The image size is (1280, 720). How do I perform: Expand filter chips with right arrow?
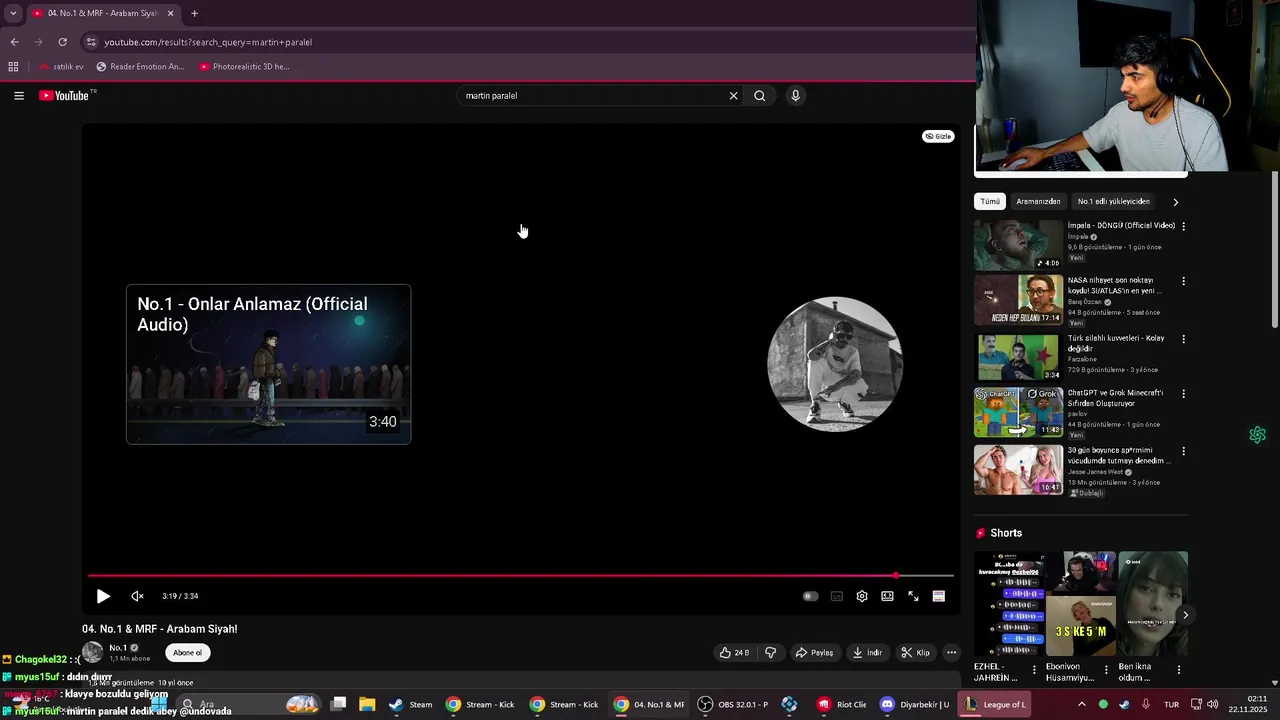[x=1175, y=202]
